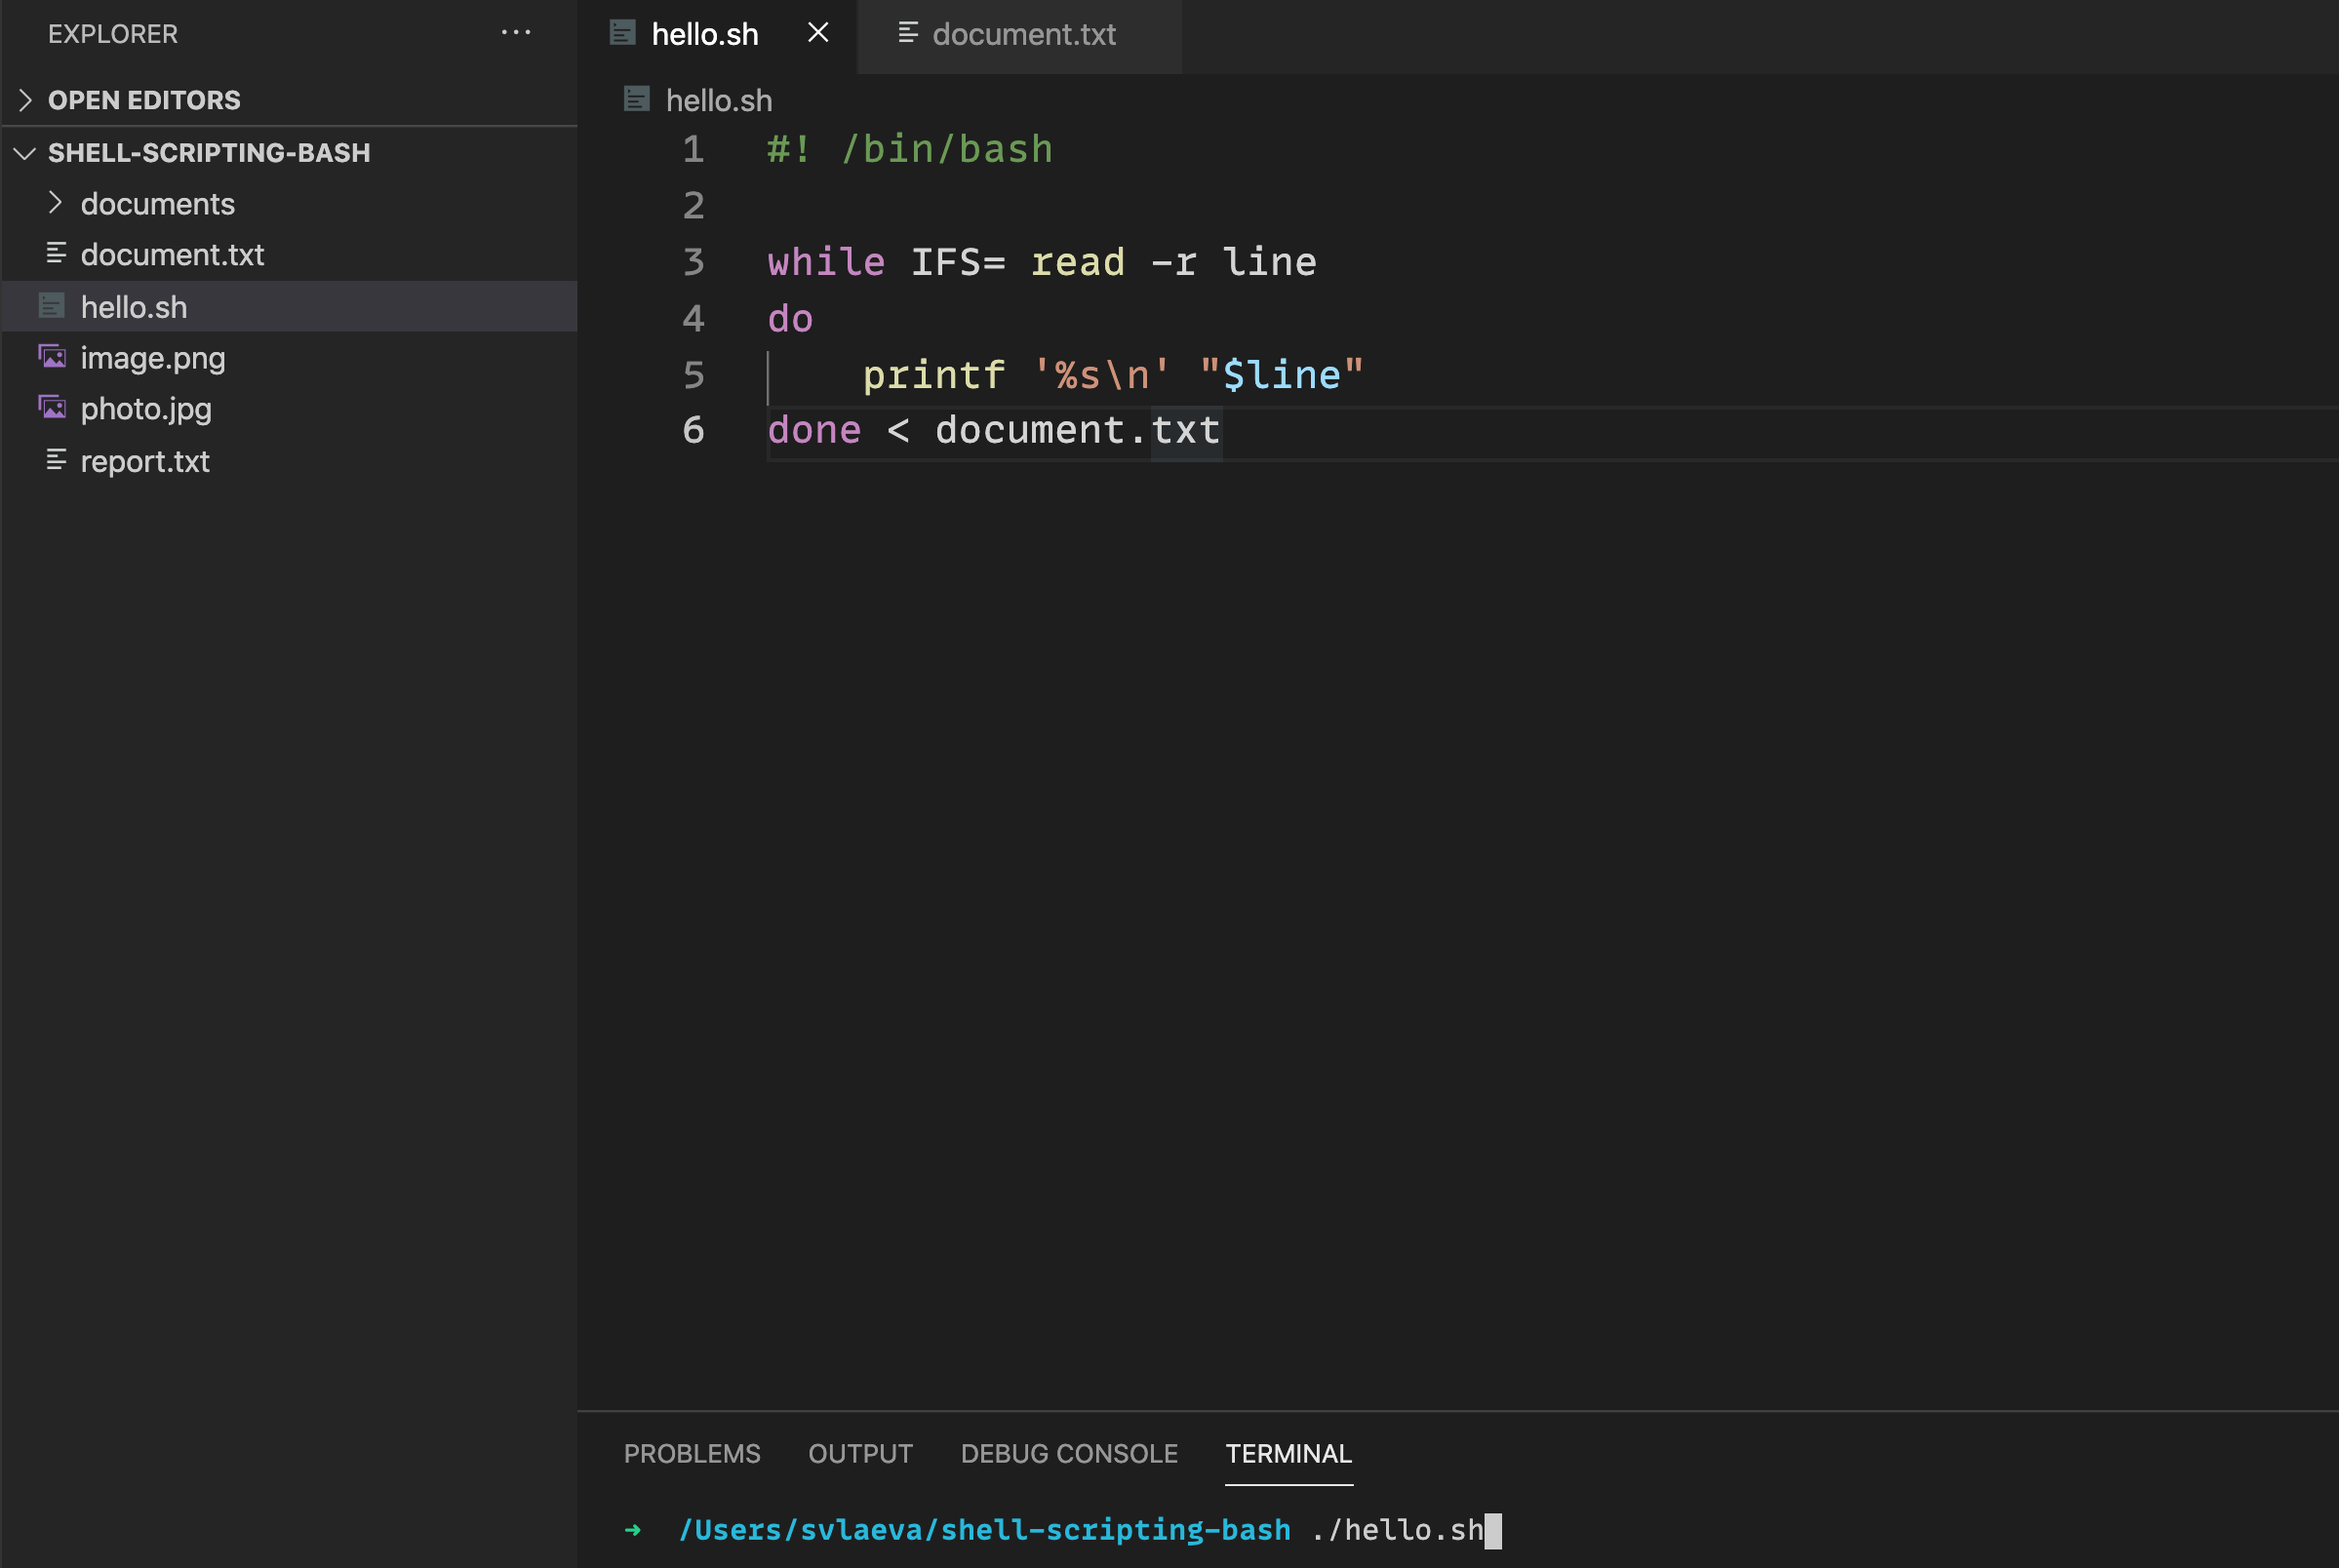
Task: Open Explorer more actions ellipsis menu
Action: point(515,33)
